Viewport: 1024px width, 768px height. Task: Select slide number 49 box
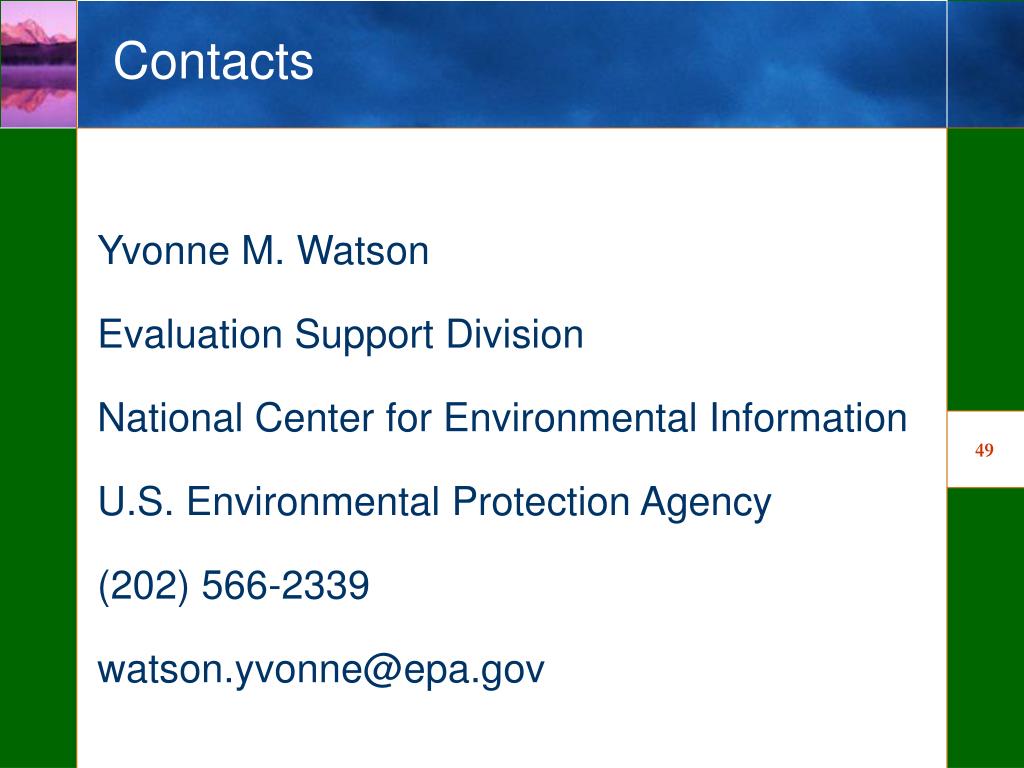point(985,449)
